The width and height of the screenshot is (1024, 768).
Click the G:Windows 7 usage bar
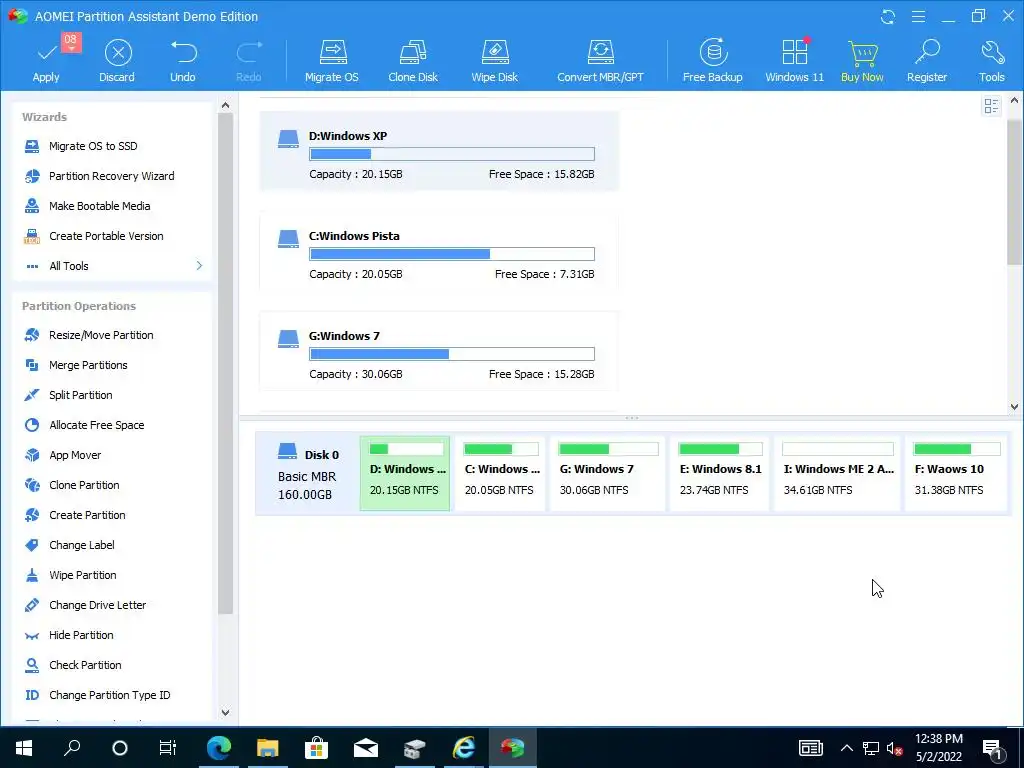pos(452,354)
